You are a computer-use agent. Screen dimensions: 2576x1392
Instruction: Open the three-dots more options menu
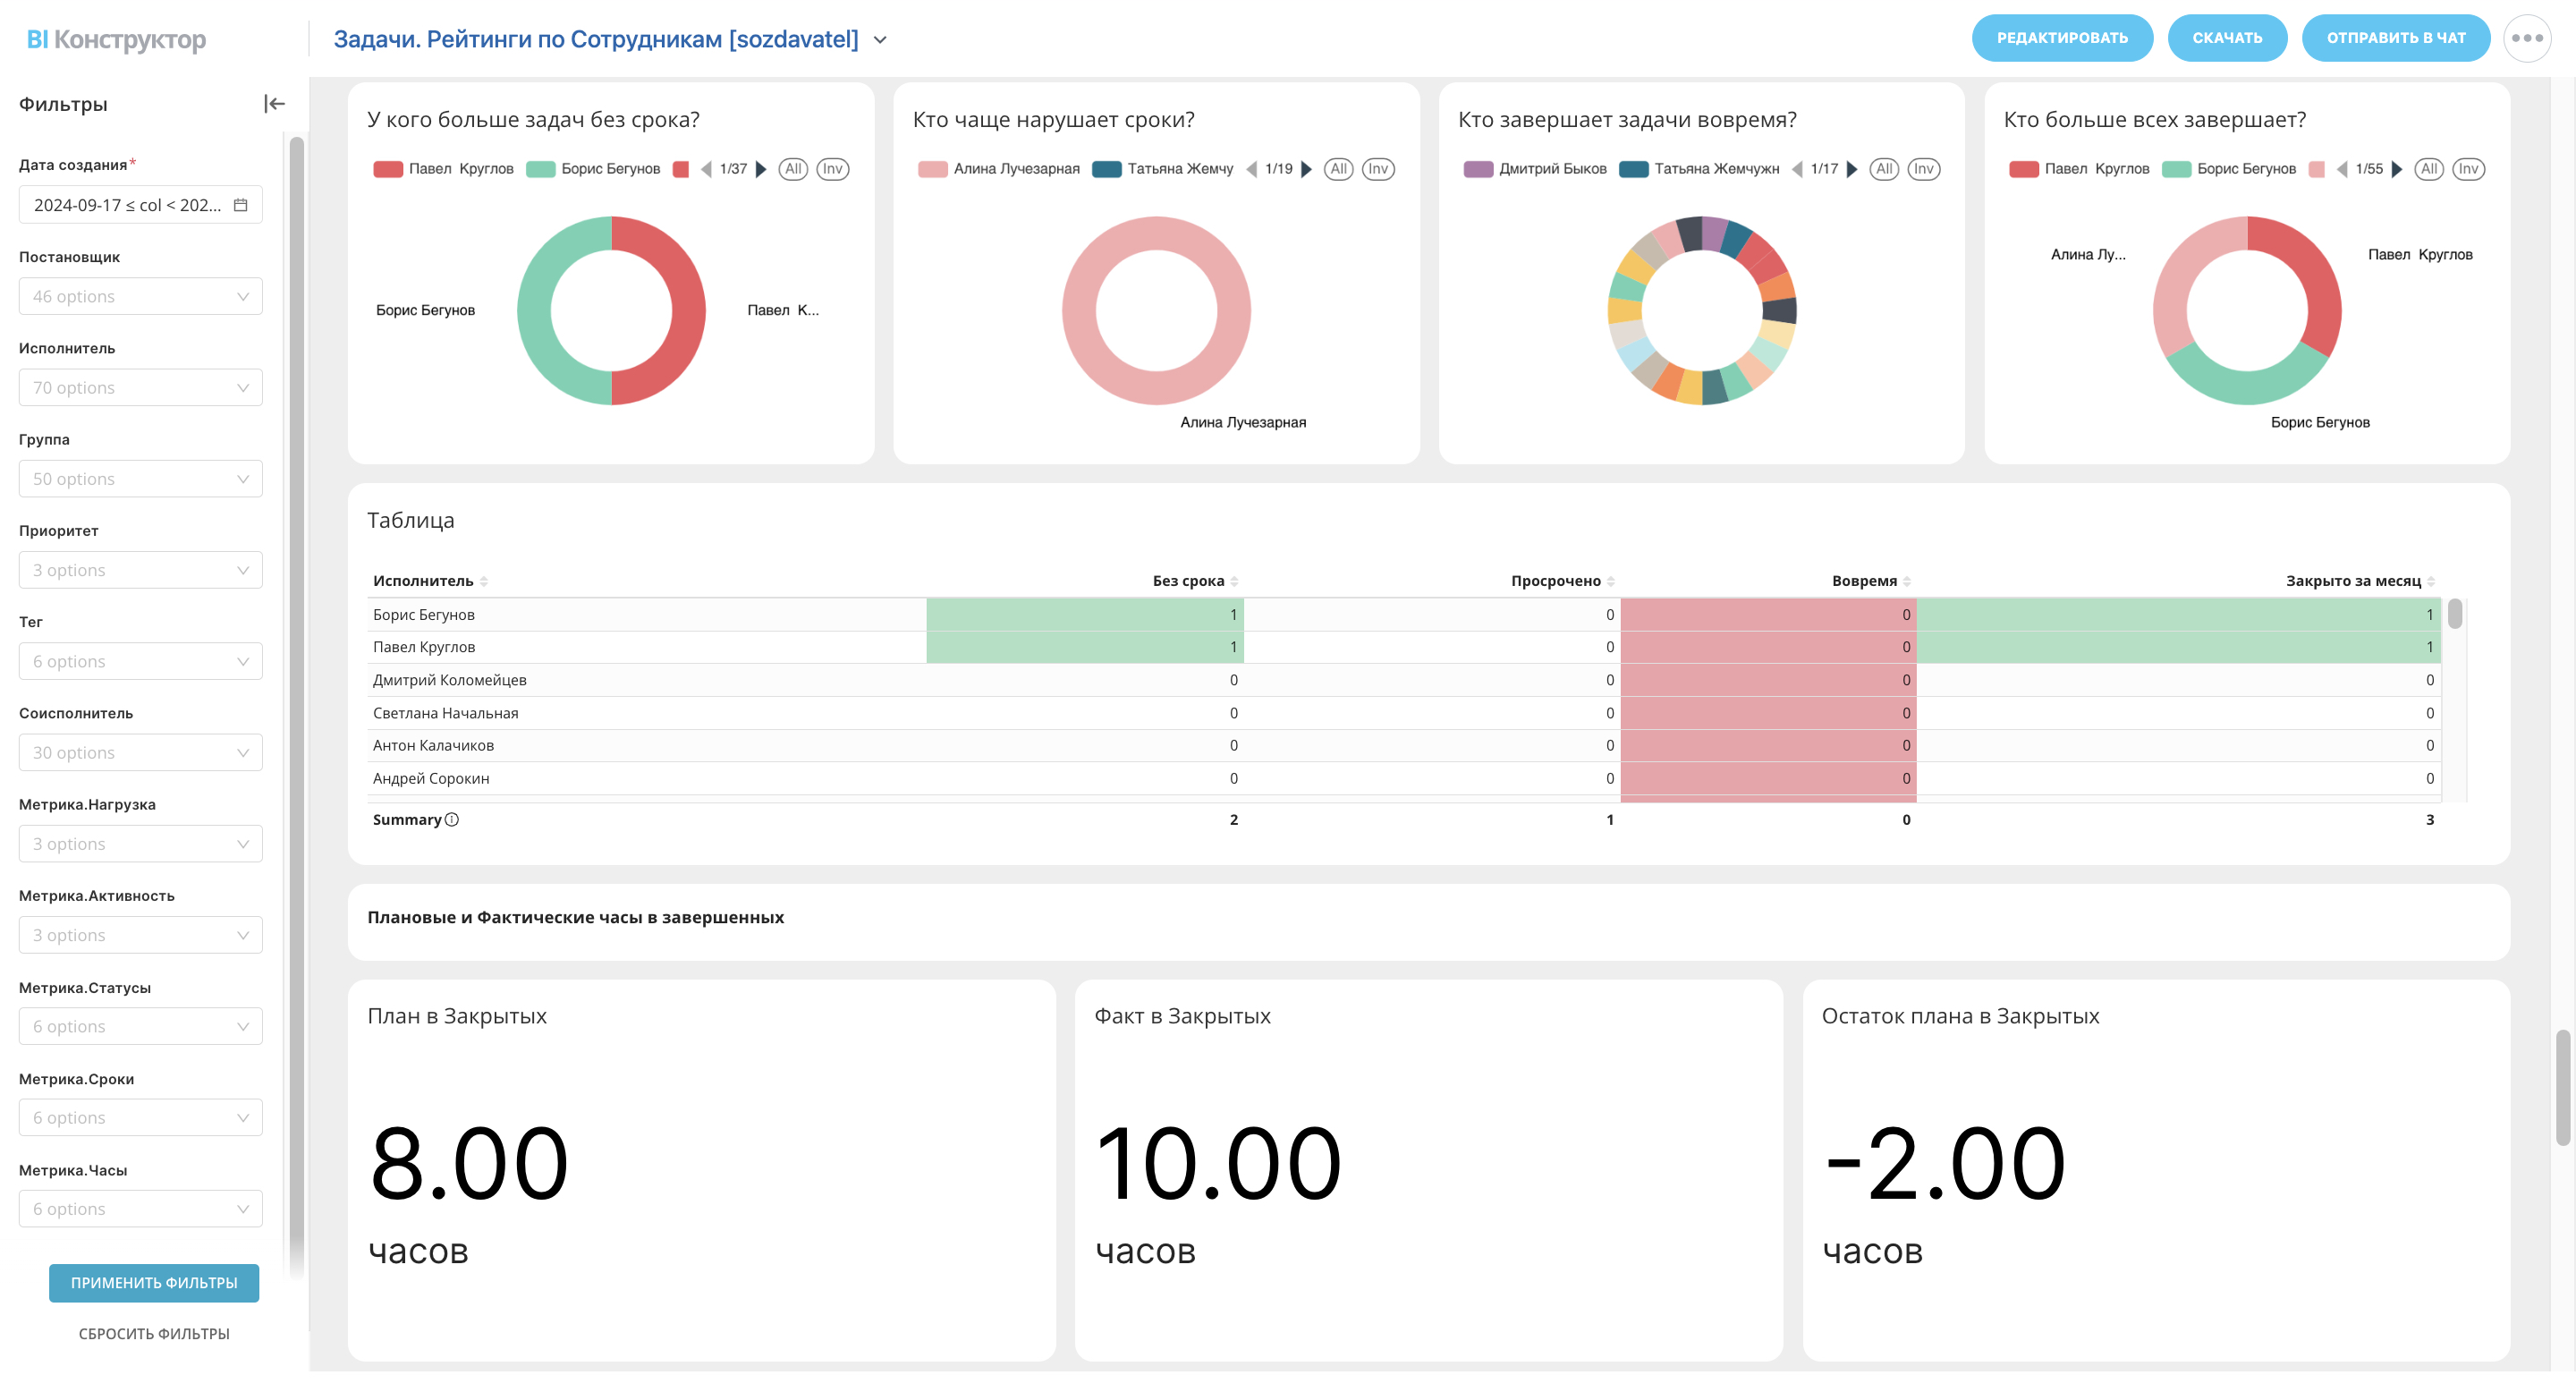[x=2526, y=38]
